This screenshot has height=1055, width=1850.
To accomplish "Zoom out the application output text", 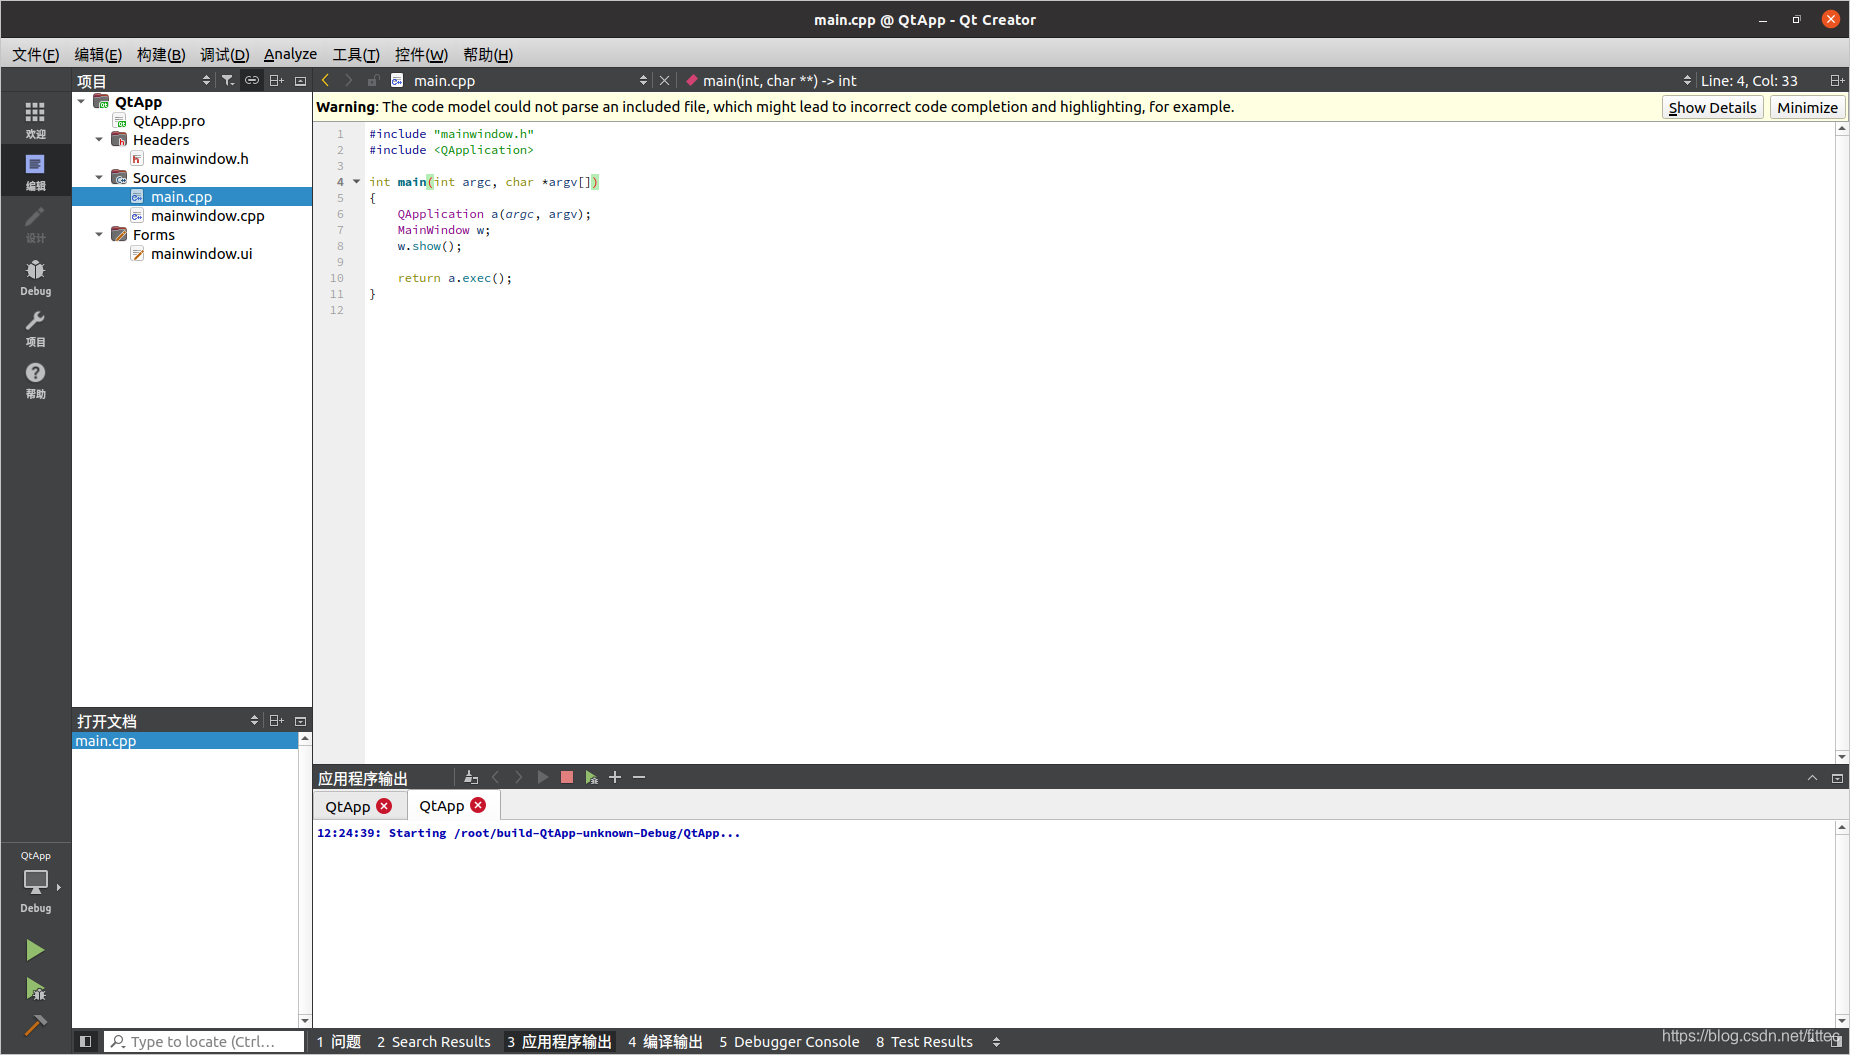I will pos(639,777).
